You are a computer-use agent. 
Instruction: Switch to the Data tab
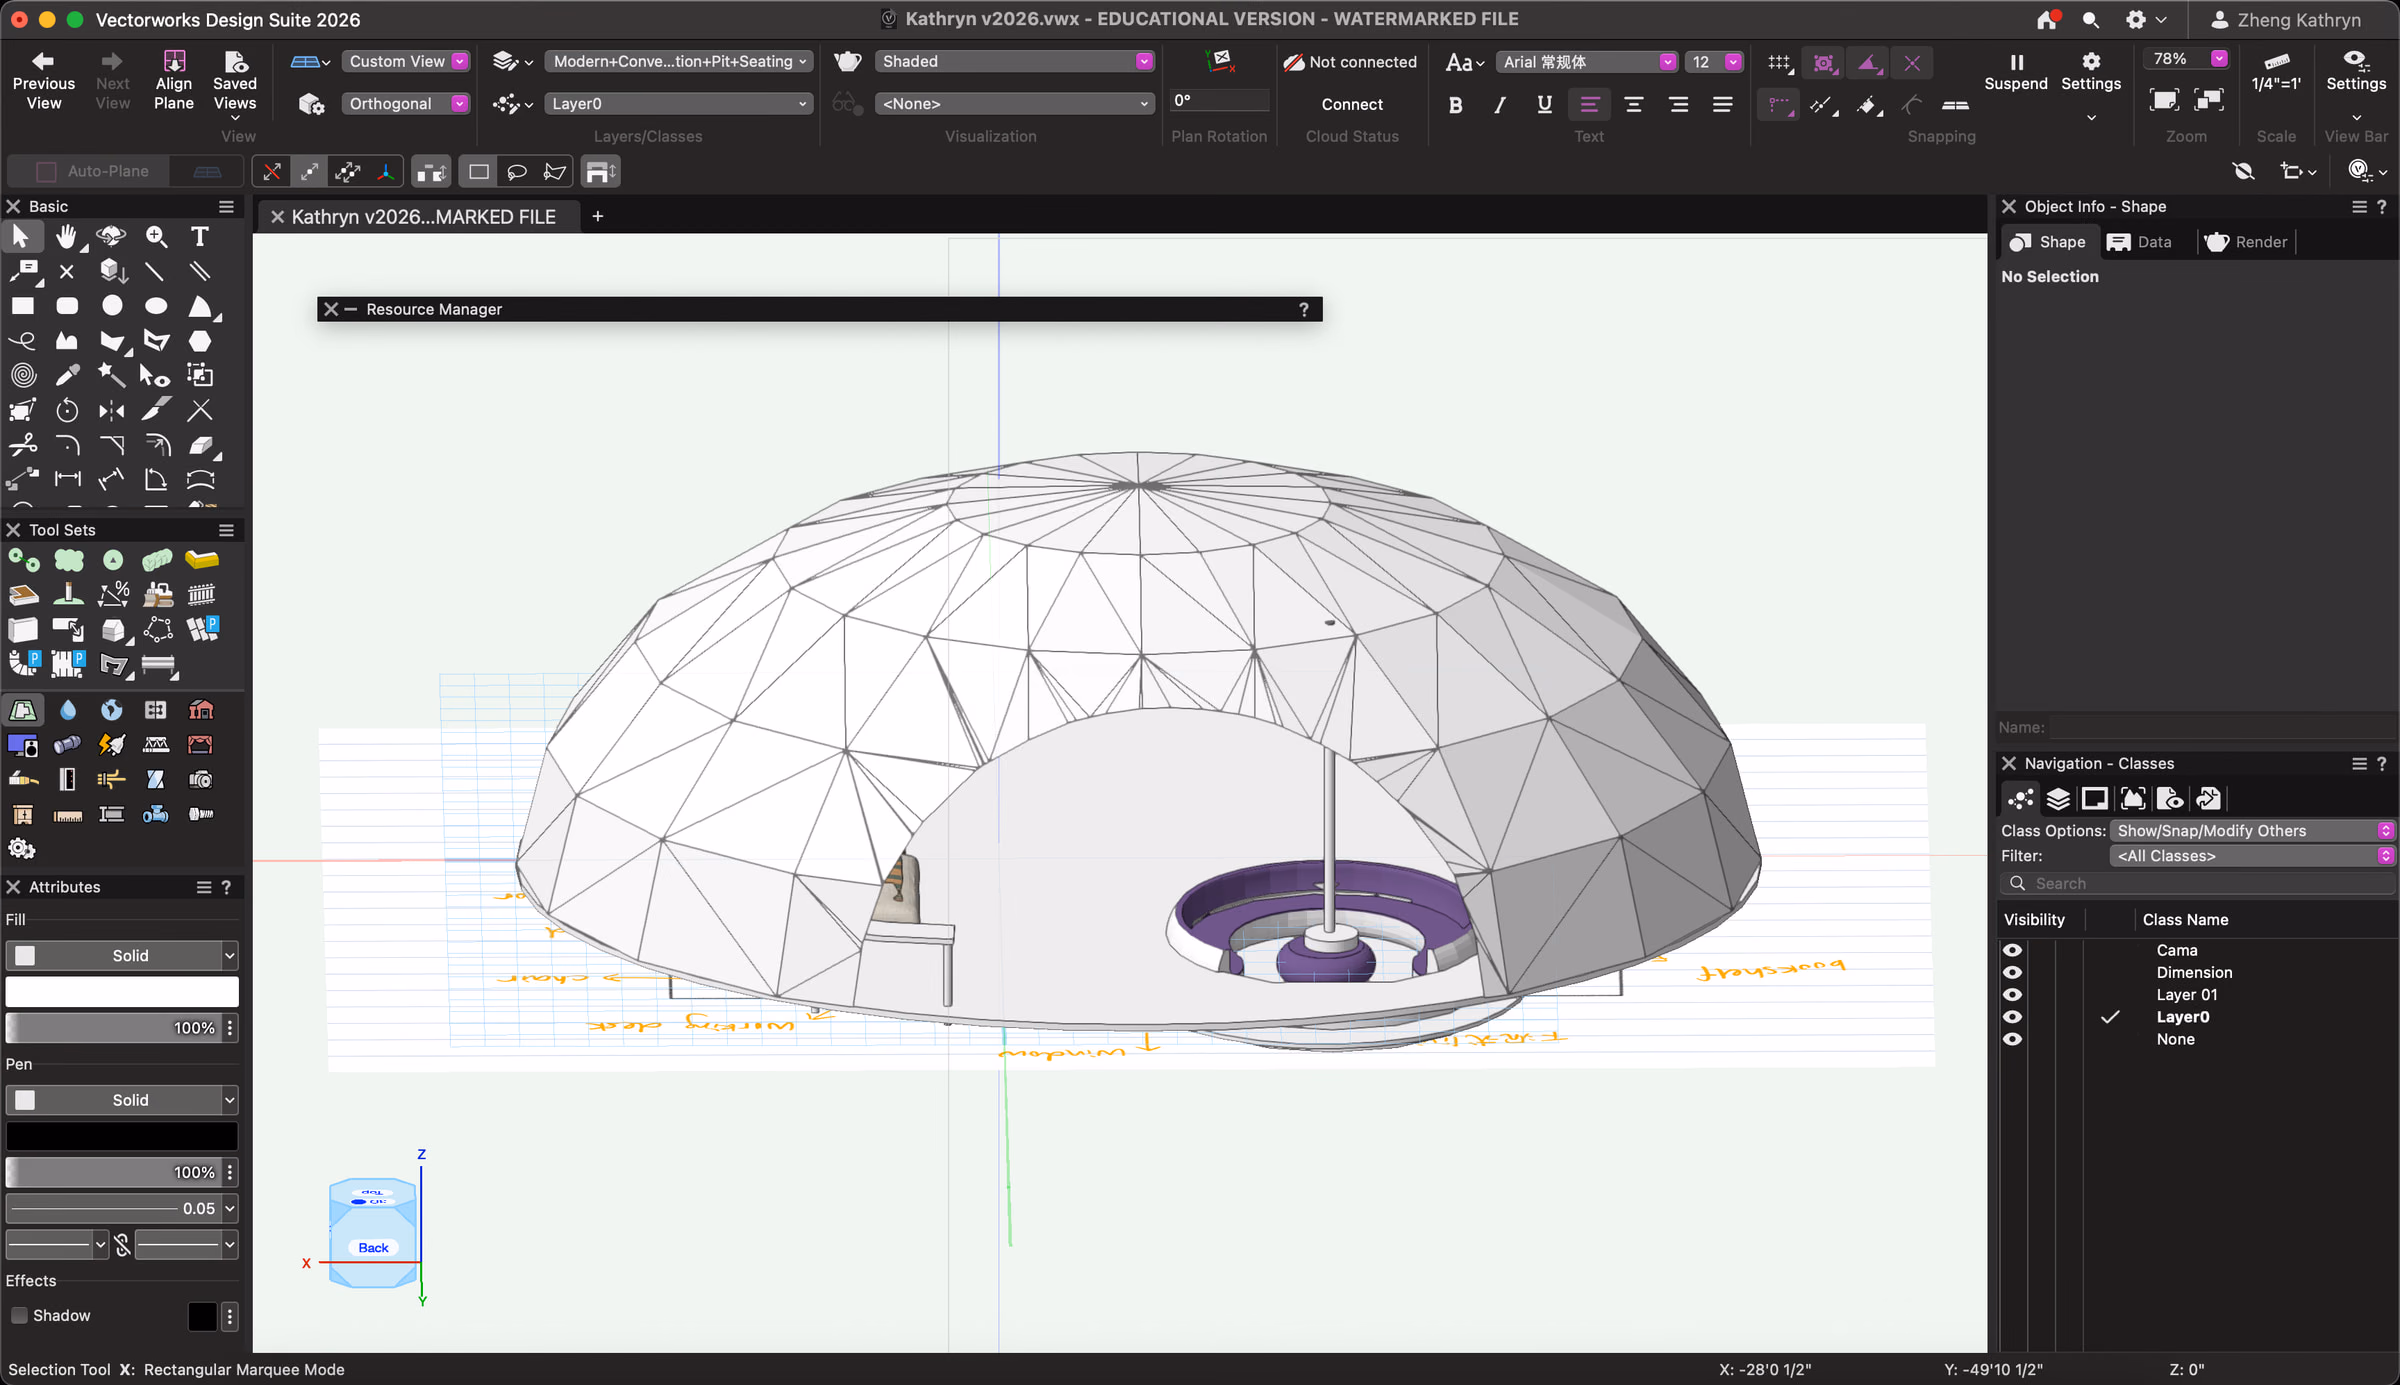tap(2139, 242)
